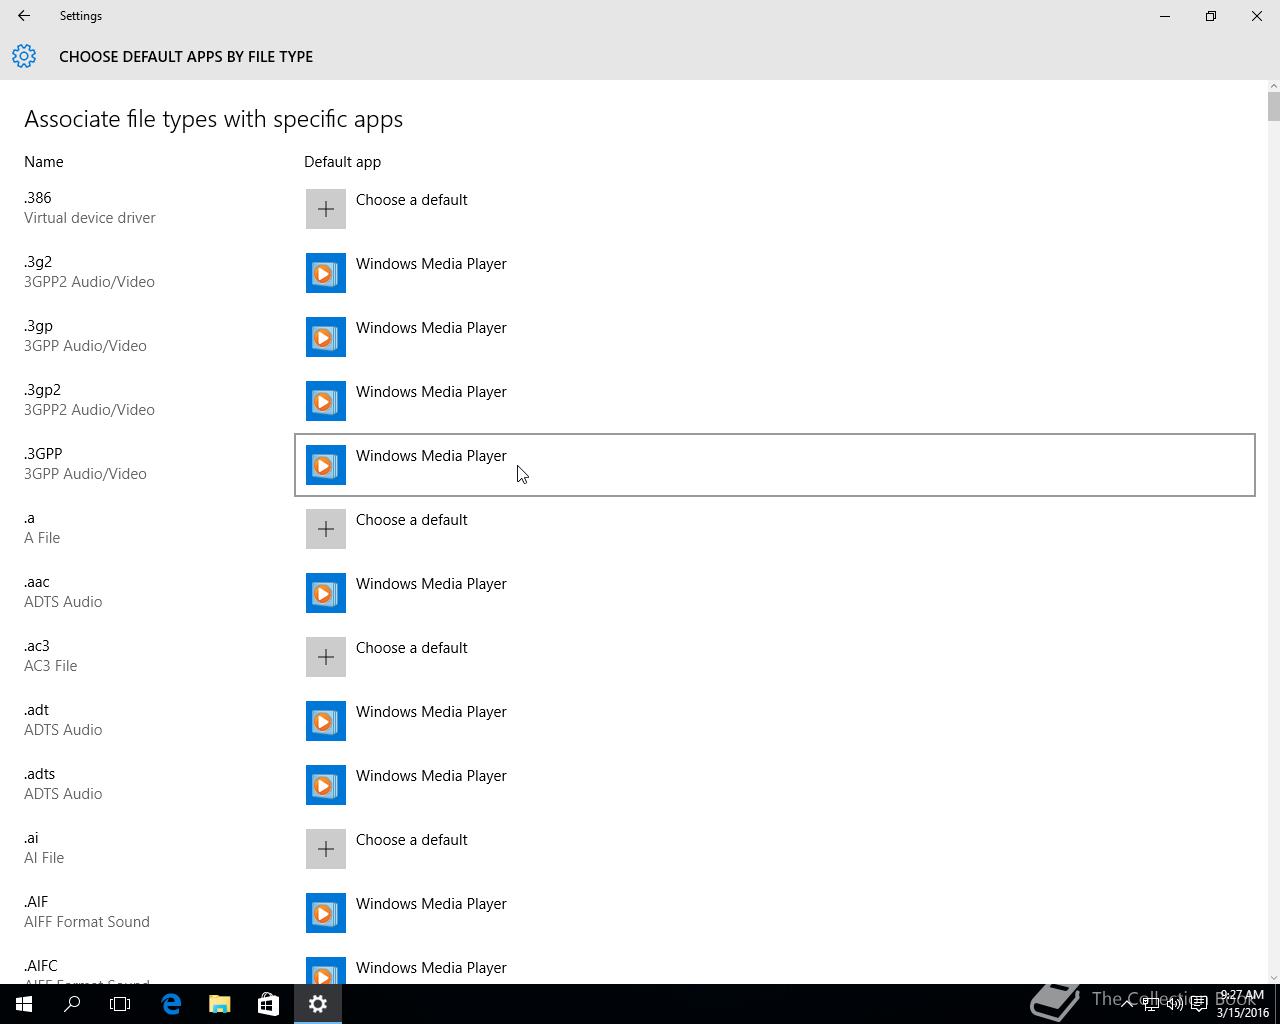Click the plus icon for .ac3 file type

pyautogui.click(x=326, y=657)
